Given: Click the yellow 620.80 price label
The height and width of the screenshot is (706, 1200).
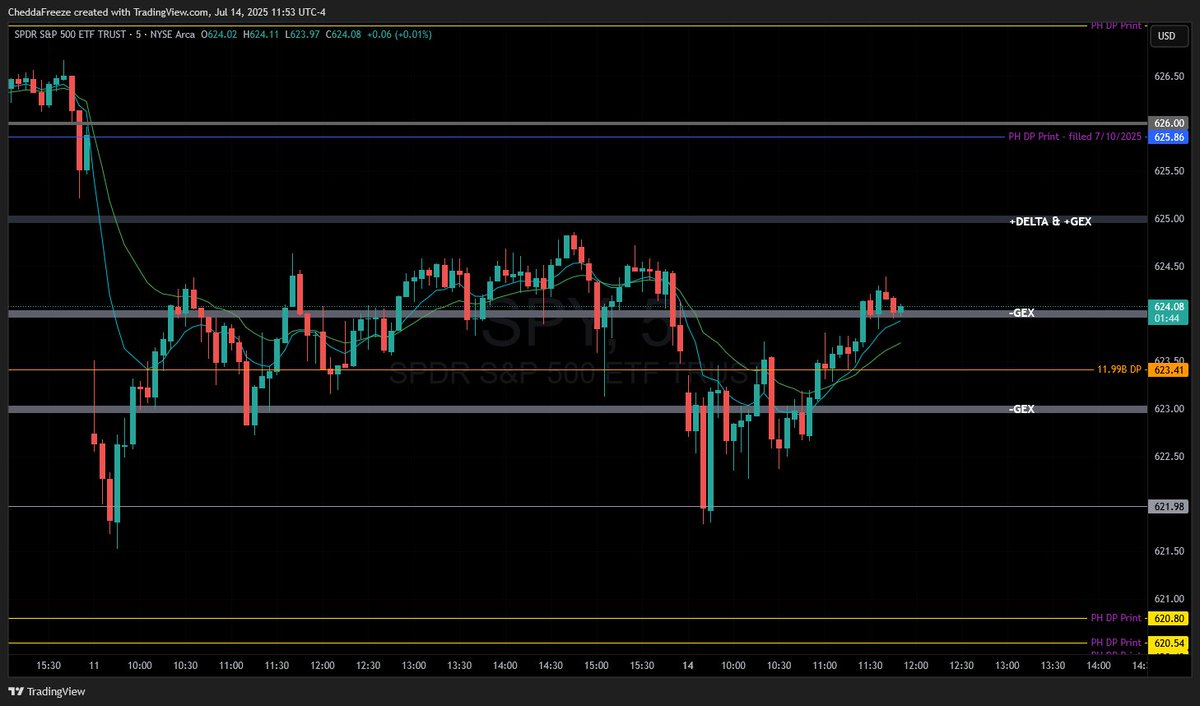Looking at the screenshot, I should 1169,618.
